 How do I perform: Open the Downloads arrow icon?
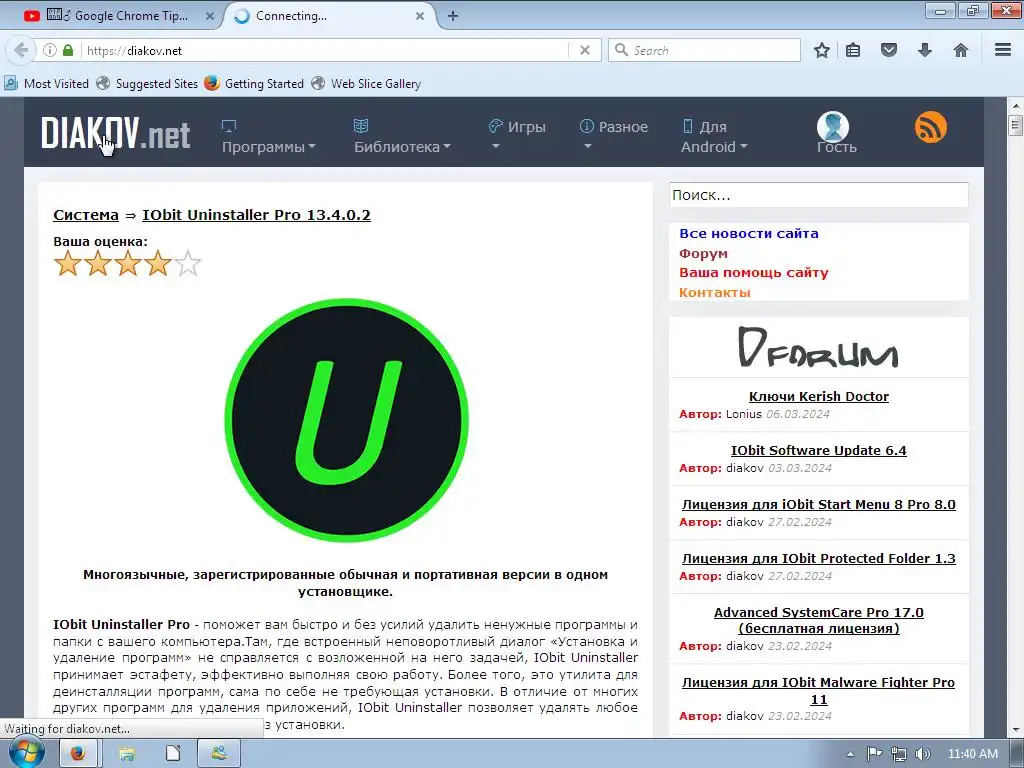tap(925, 50)
